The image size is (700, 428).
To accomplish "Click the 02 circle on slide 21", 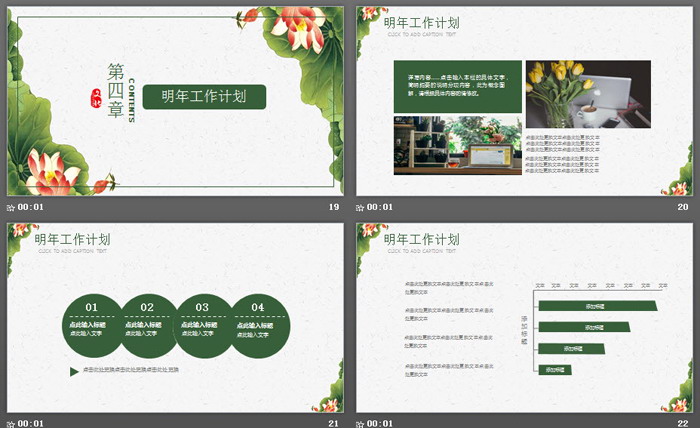I will click(x=147, y=326).
